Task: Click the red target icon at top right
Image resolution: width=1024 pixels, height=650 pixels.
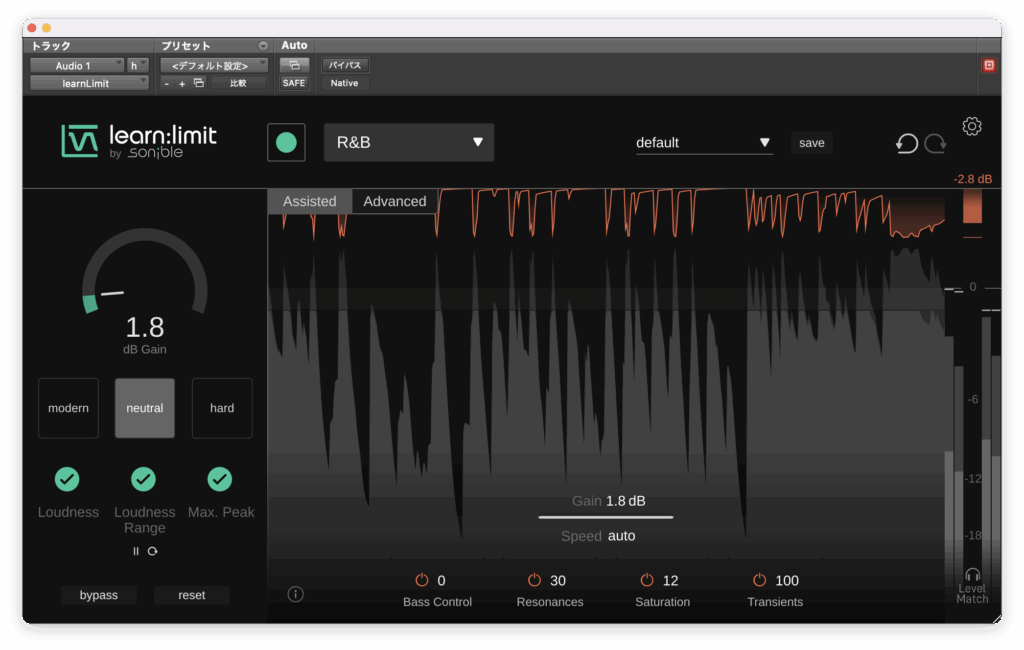Action: point(989,65)
